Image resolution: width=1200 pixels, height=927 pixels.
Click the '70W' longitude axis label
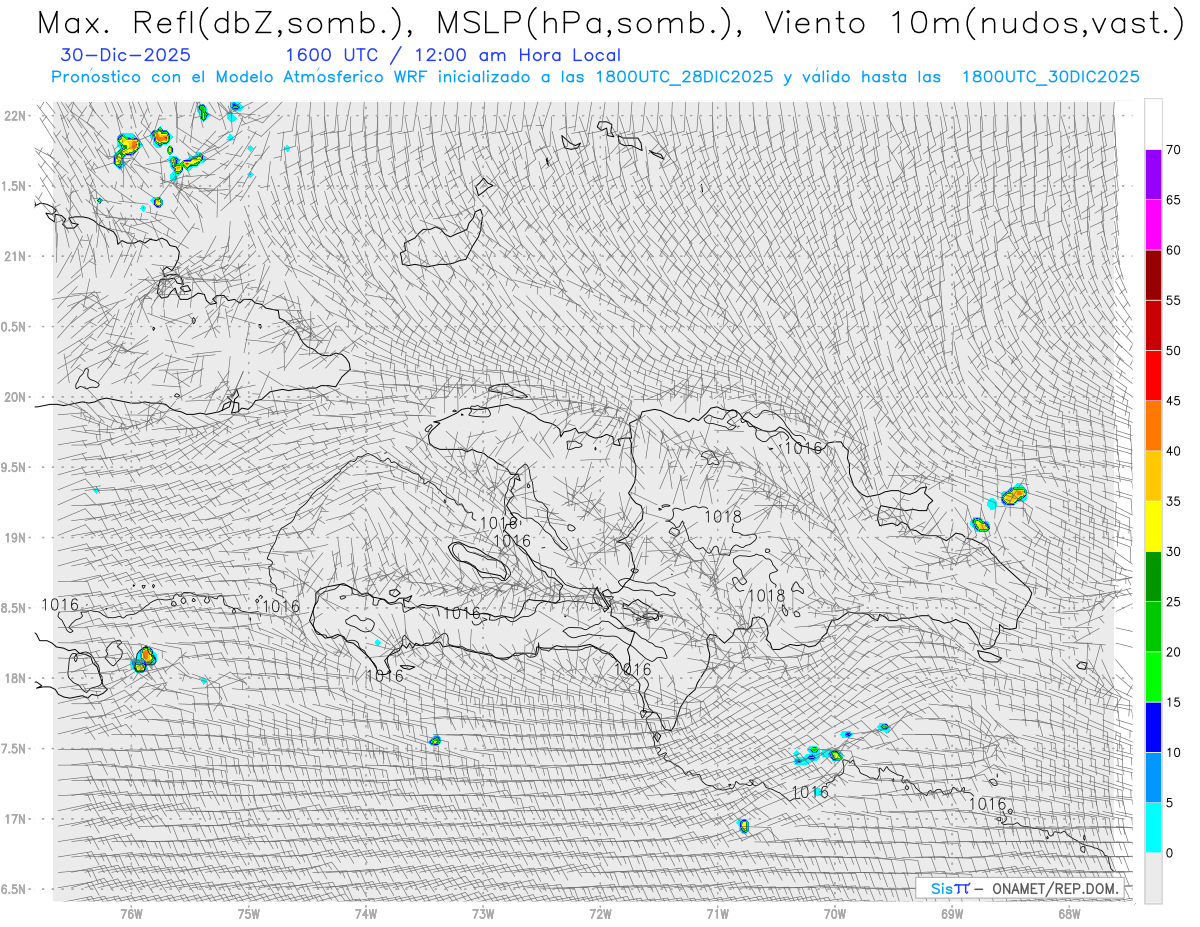tap(834, 913)
